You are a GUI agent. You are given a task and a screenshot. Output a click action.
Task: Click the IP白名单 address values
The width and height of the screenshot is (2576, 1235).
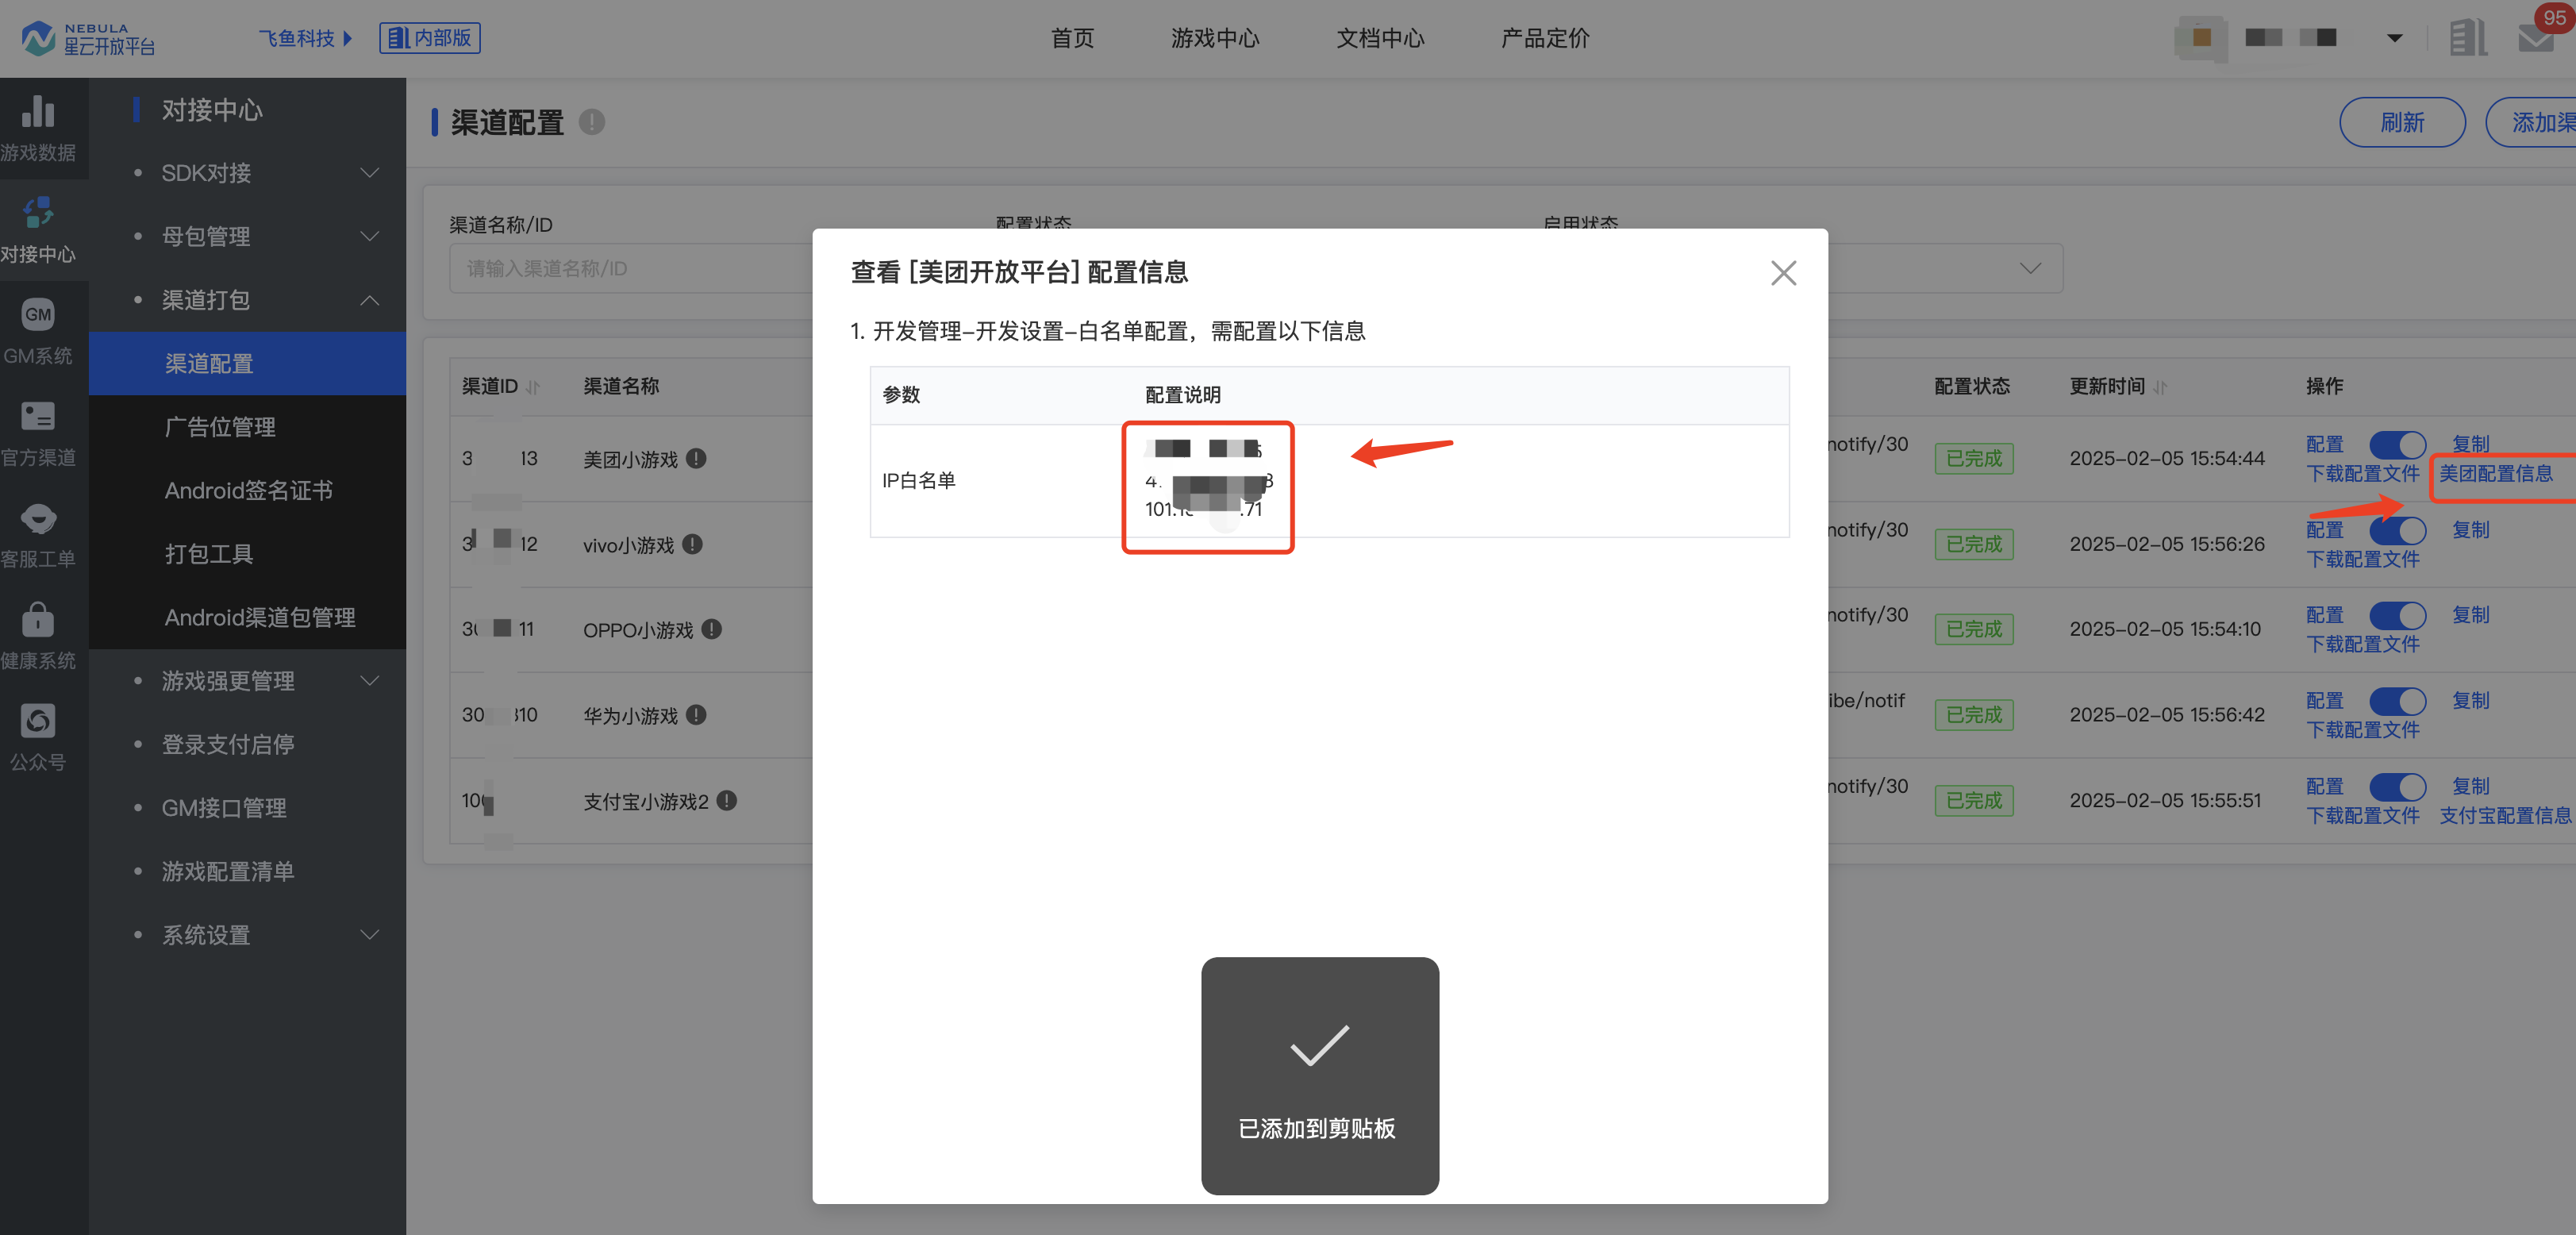pyautogui.click(x=1208, y=481)
